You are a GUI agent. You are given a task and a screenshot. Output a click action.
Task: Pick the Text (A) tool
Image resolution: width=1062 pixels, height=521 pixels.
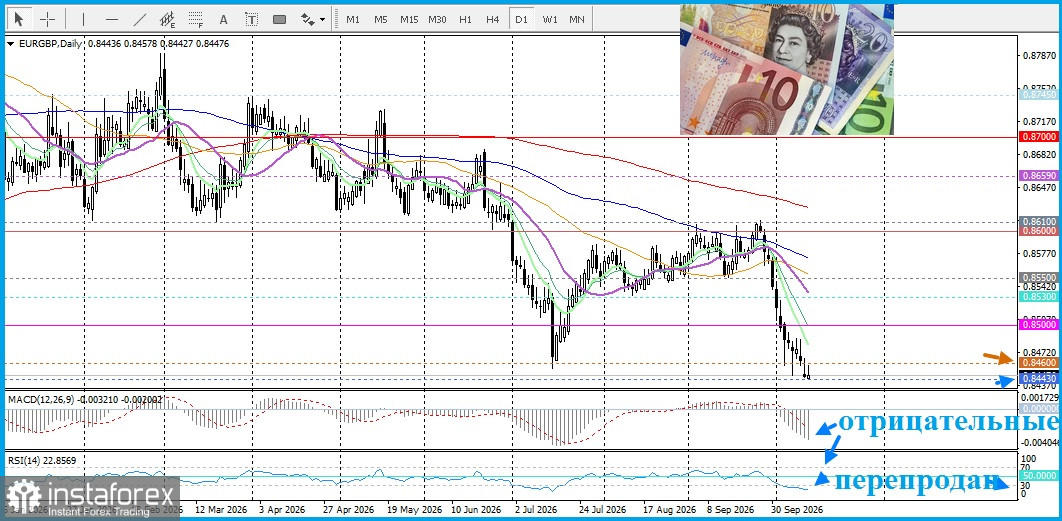pos(224,19)
